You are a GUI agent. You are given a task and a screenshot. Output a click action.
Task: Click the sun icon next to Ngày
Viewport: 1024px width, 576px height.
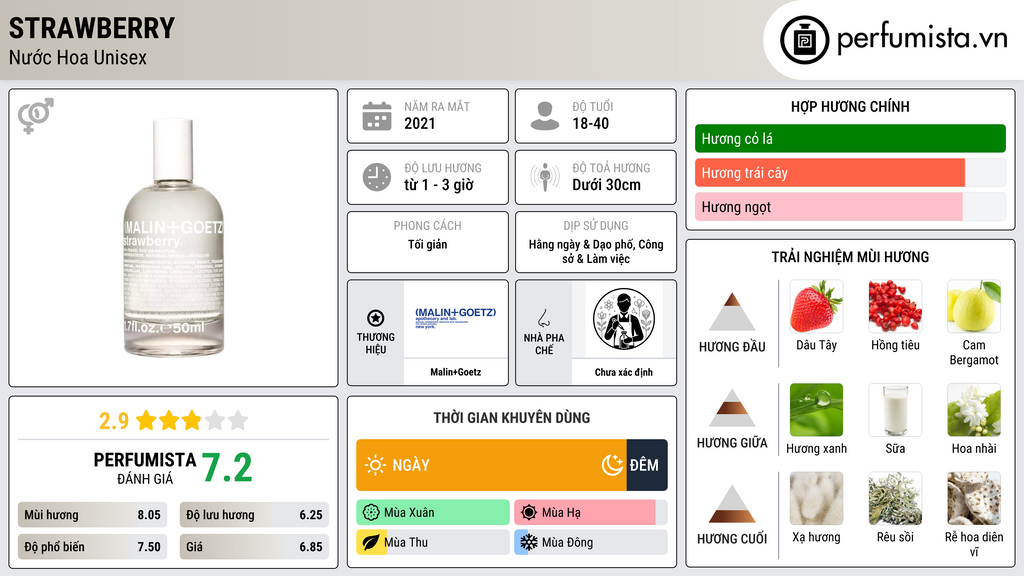point(376,465)
